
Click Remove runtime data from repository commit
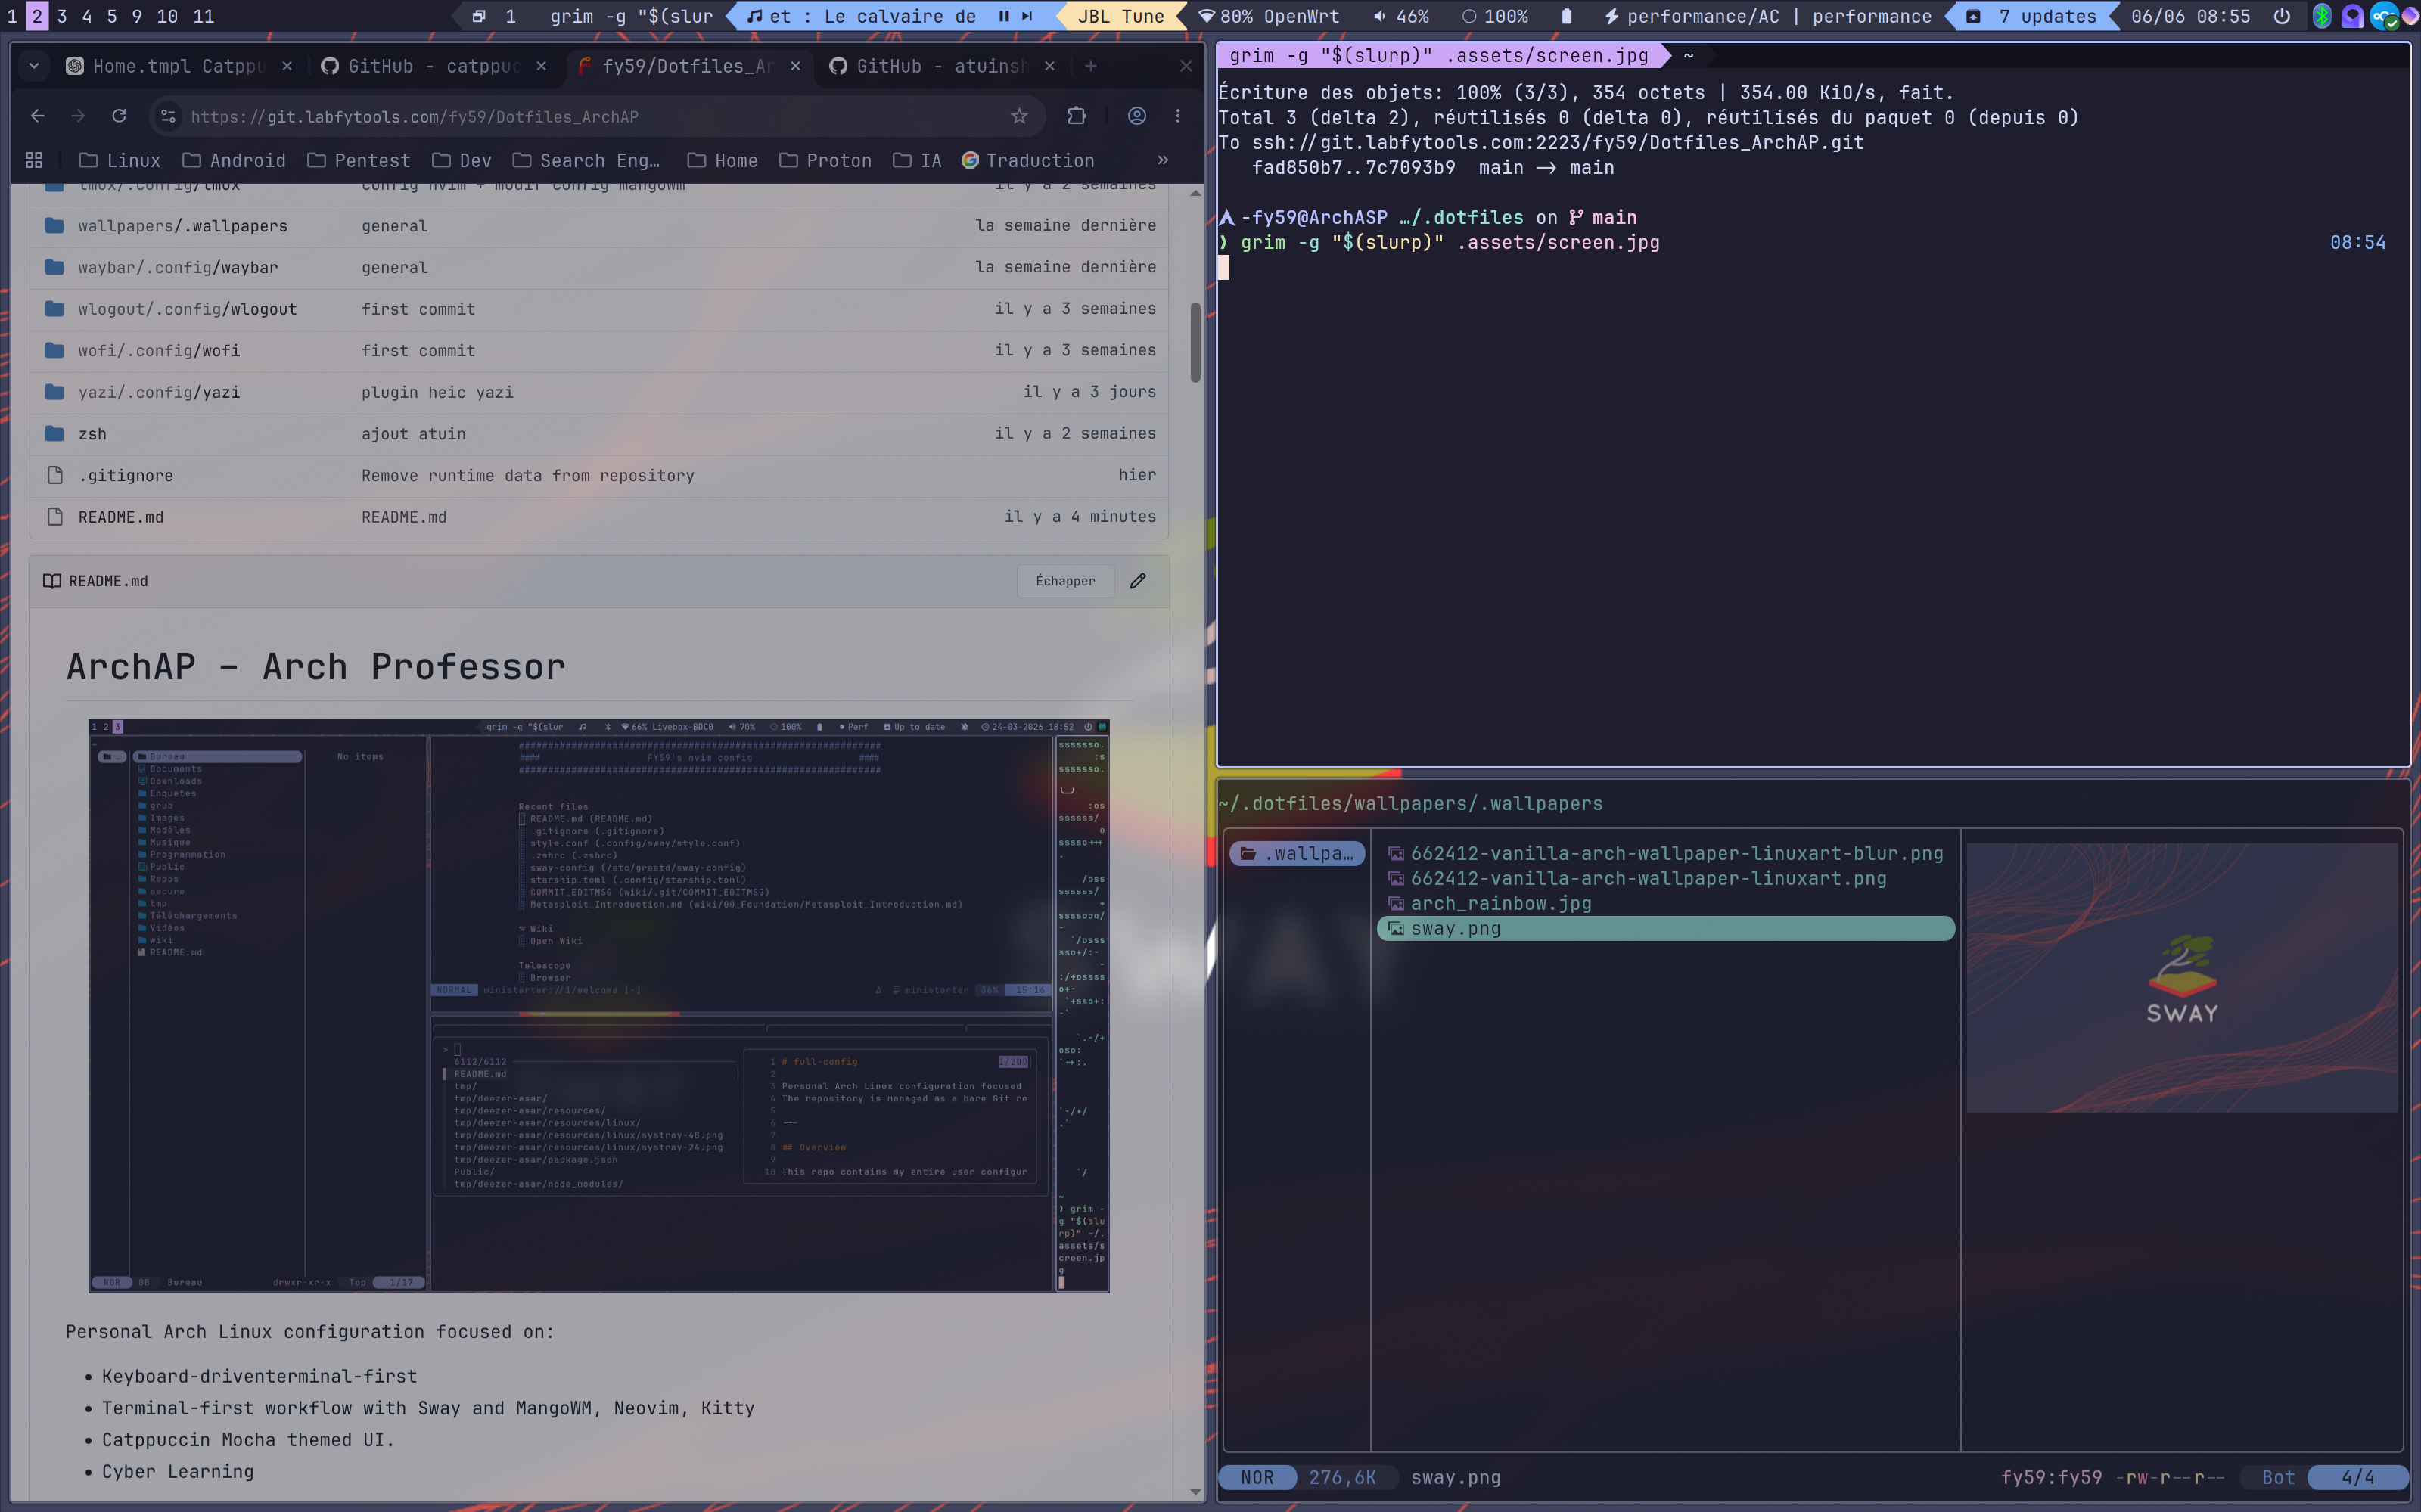click(x=527, y=475)
